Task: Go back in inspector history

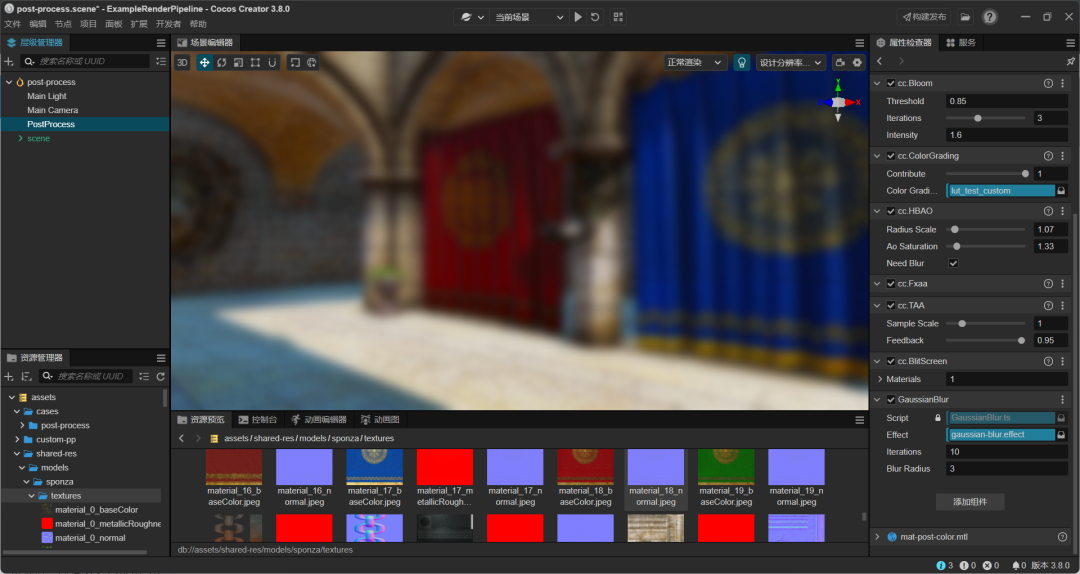Action: click(880, 61)
